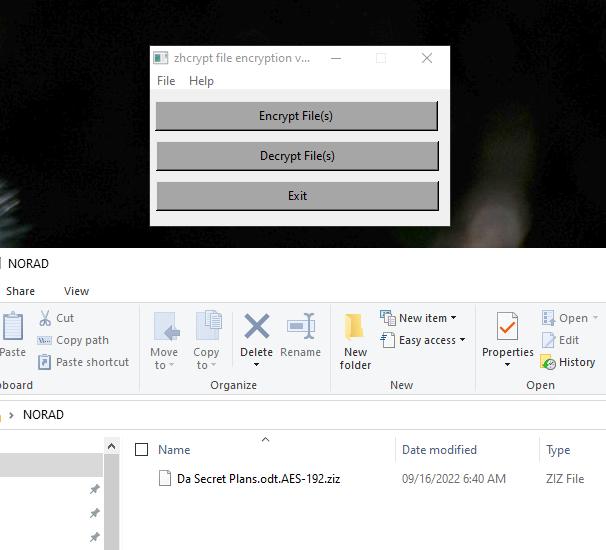This screenshot has height=550, width=606.
Task: Click the New folder icon
Action: click(x=354, y=327)
